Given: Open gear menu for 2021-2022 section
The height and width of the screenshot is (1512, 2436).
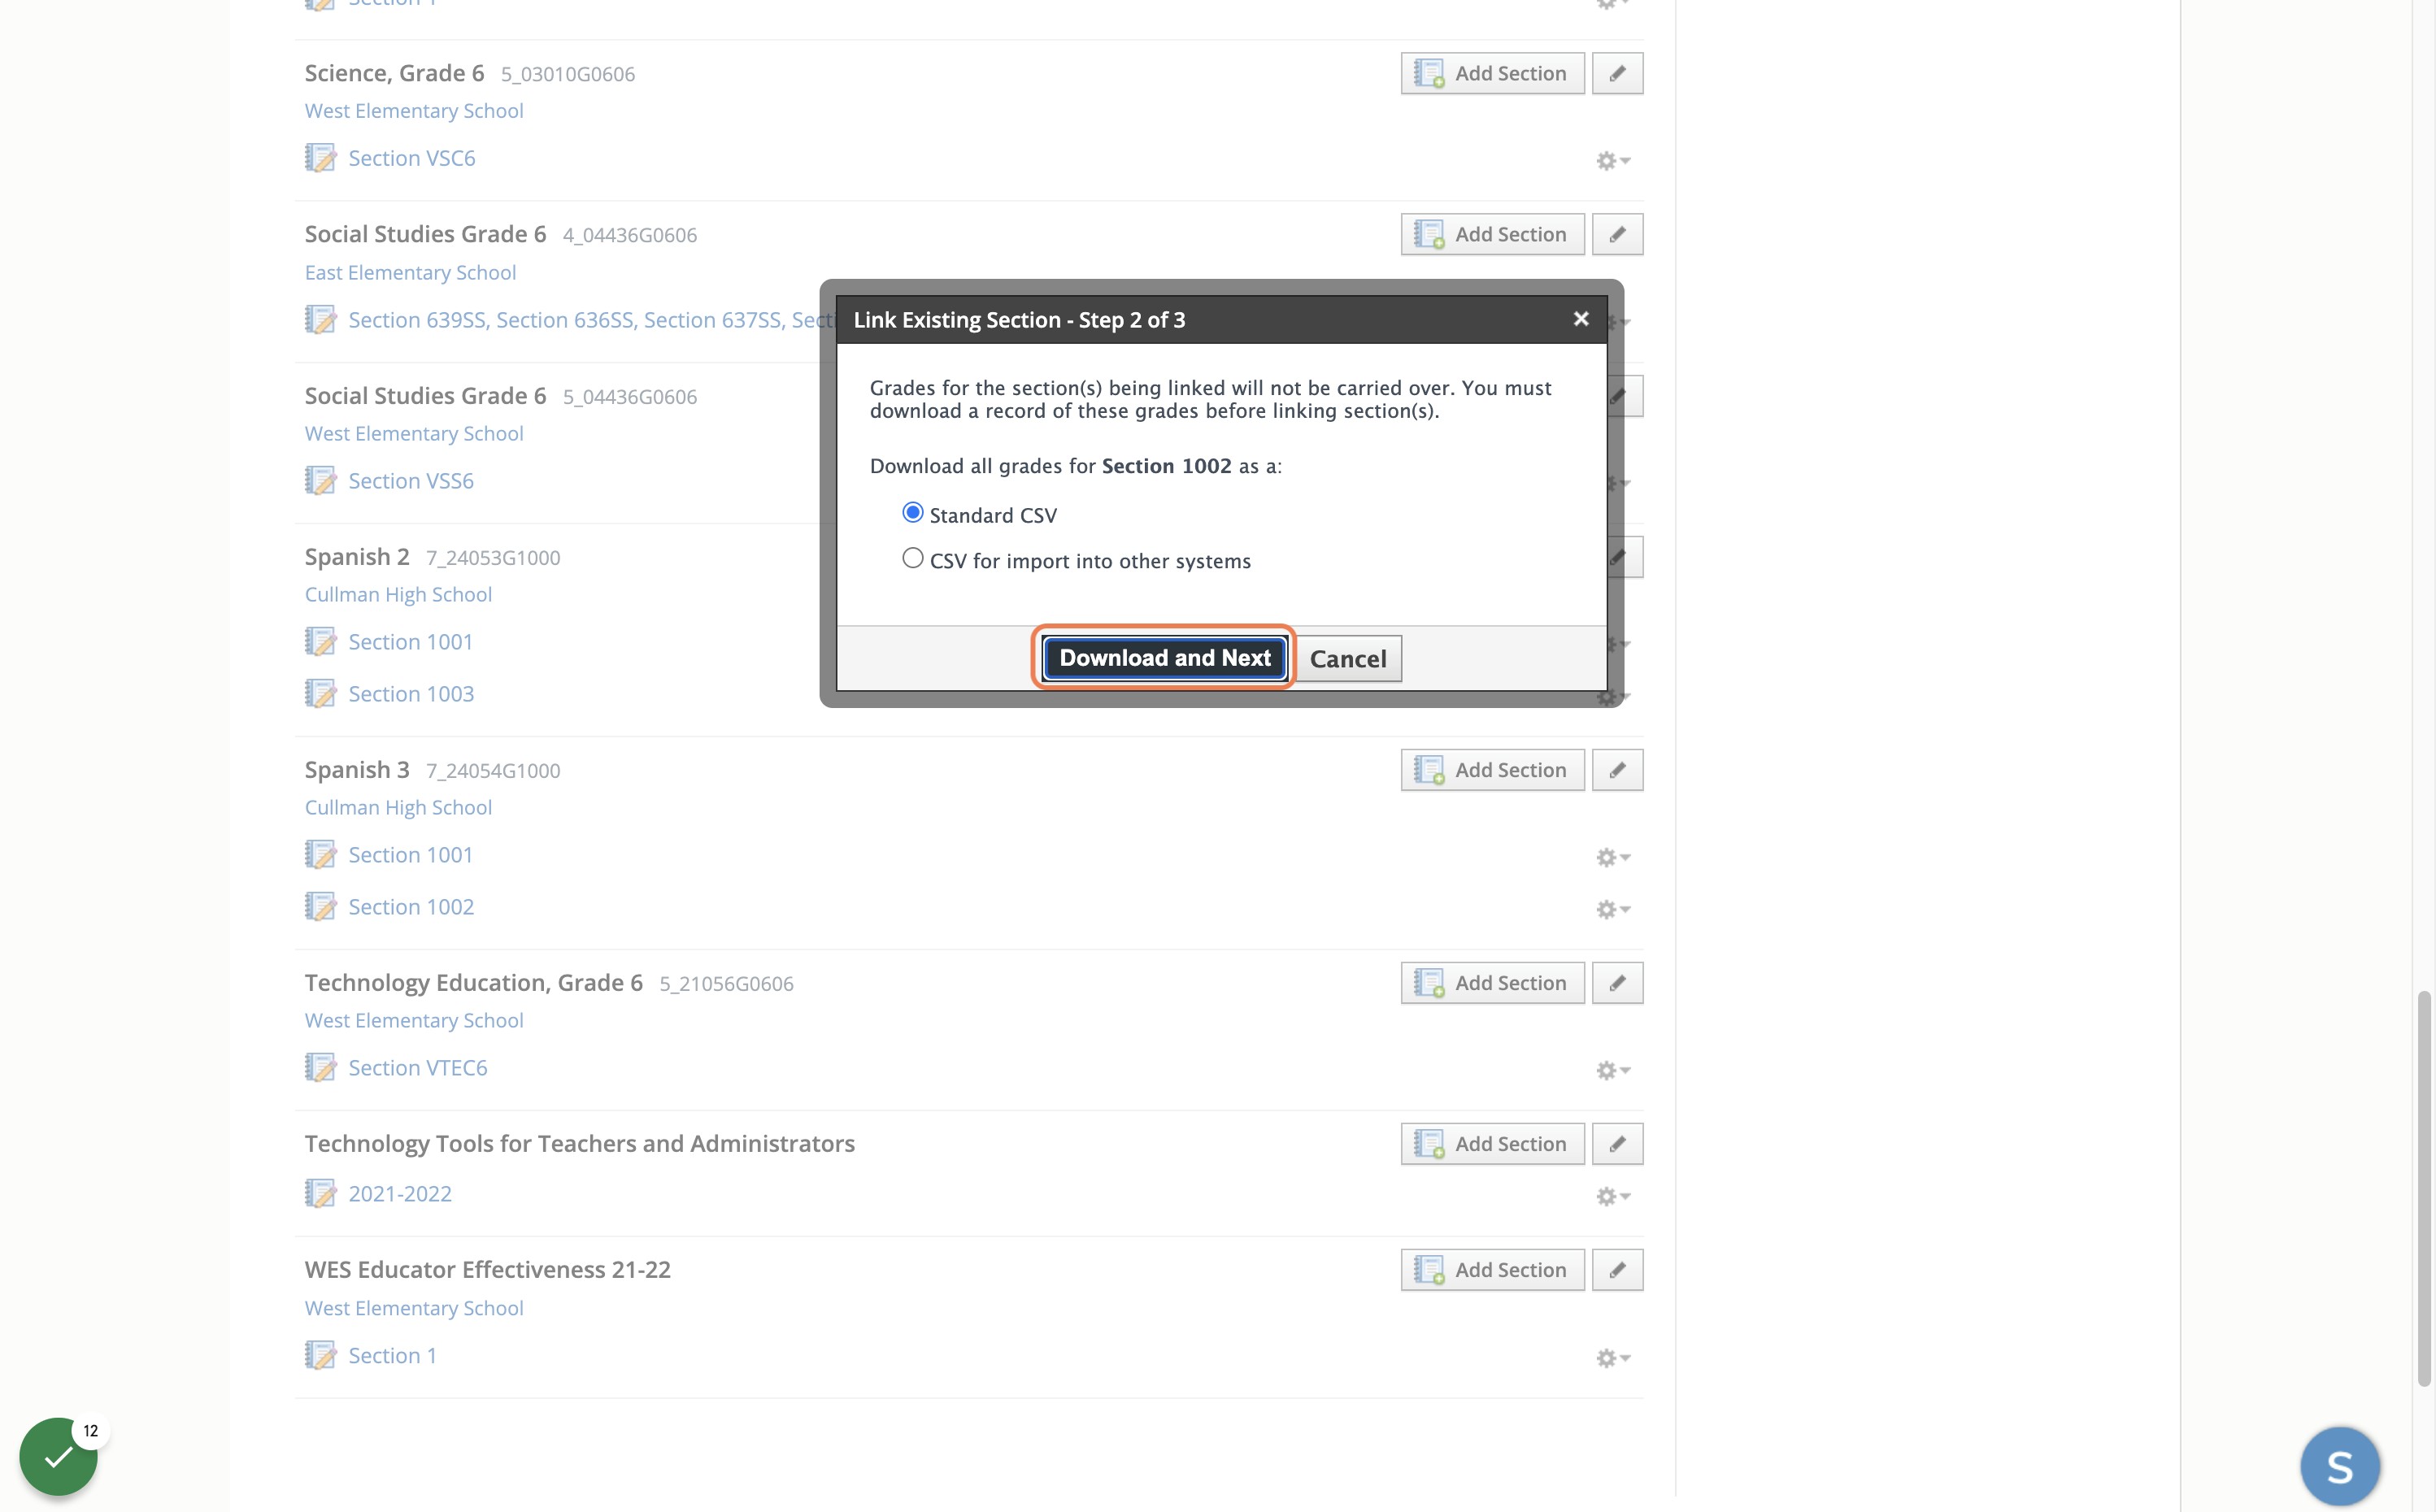Looking at the screenshot, I should (x=1612, y=1197).
